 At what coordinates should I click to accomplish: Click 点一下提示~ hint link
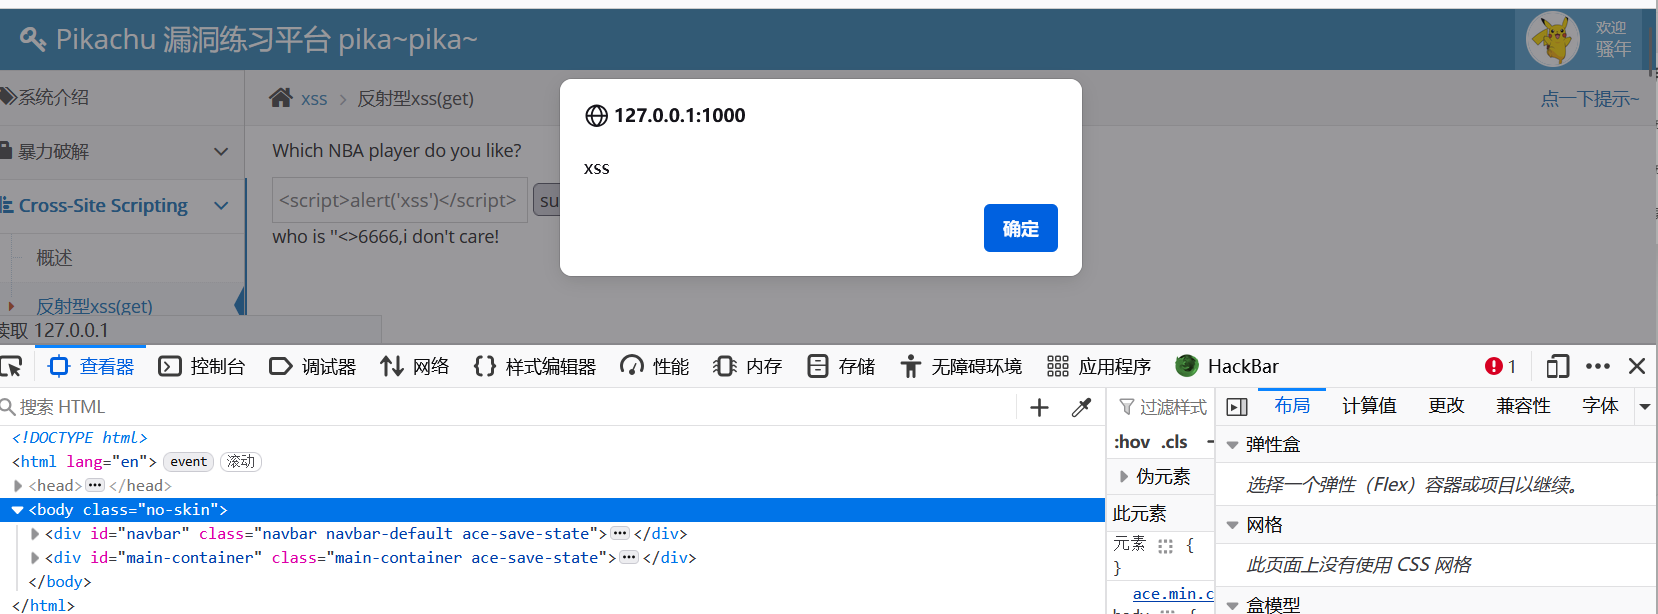pyautogui.click(x=1590, y=99)
